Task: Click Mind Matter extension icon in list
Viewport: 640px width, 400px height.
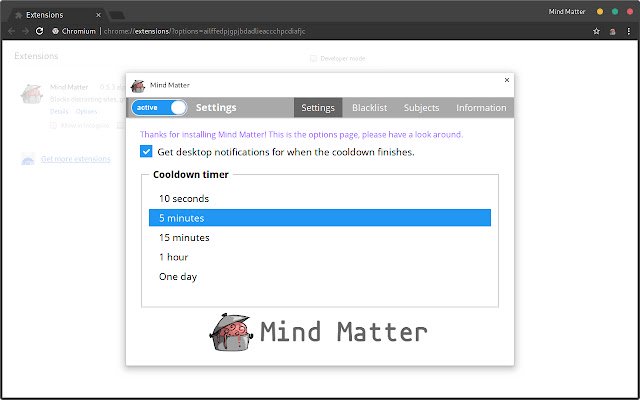Action: coord(31,94)
